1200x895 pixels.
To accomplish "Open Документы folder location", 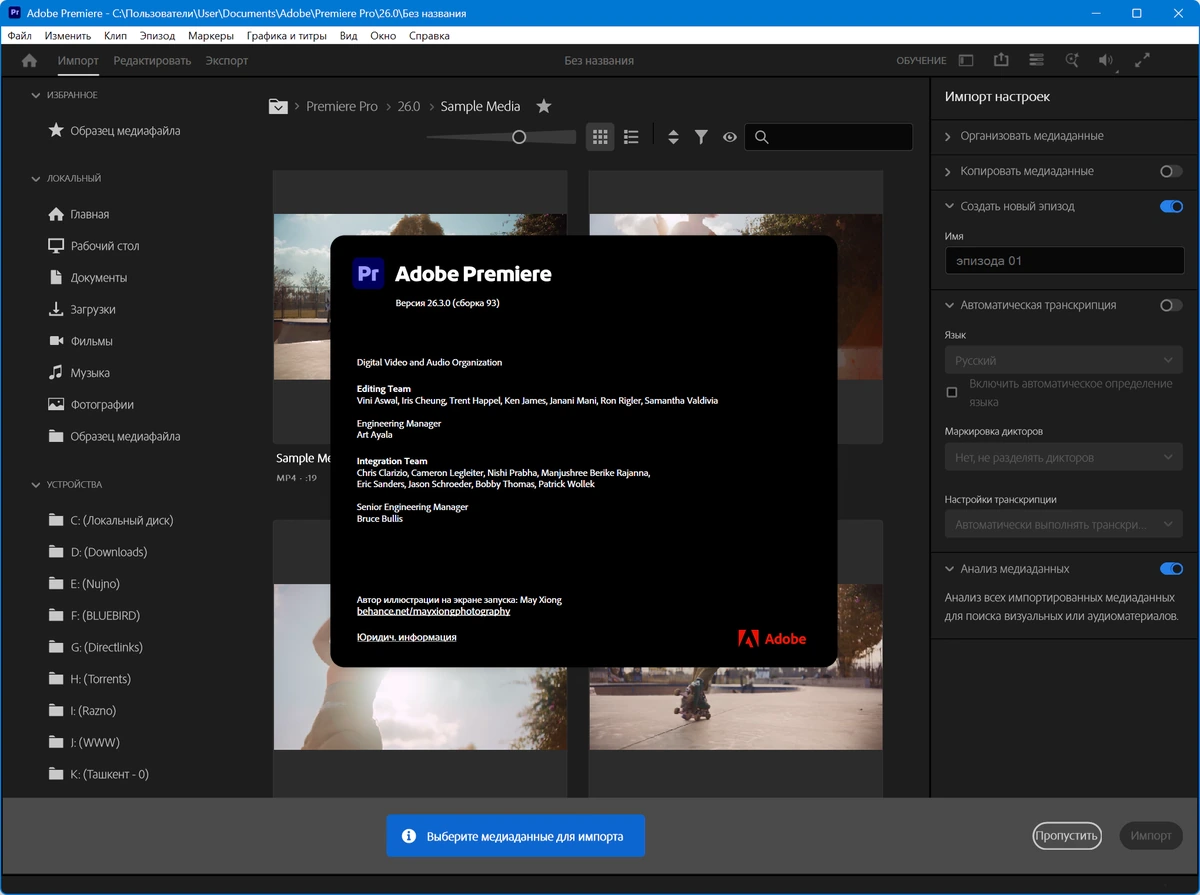I will 88,278.
